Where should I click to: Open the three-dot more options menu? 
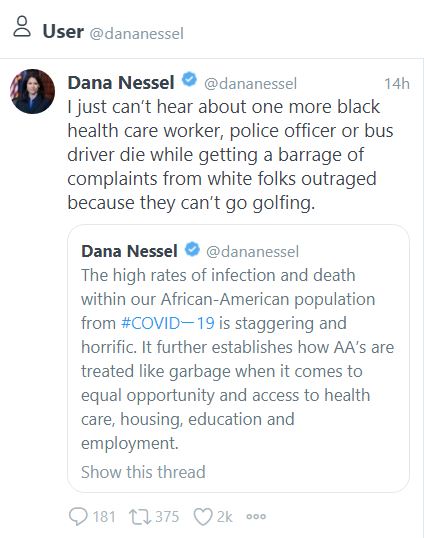tap(256, 516)
